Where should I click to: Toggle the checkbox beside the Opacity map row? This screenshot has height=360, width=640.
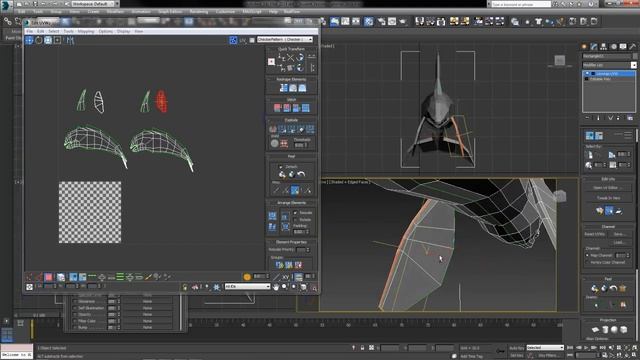point(74,314)
